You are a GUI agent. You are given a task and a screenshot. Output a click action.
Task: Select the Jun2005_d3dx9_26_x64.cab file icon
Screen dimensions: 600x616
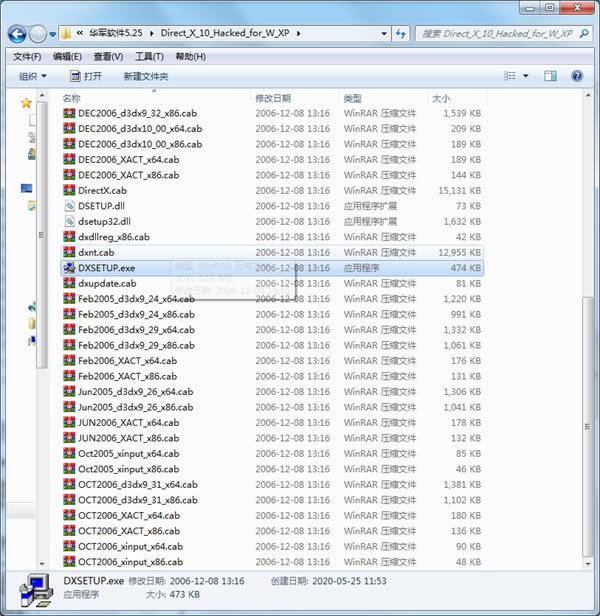point(69,392)
